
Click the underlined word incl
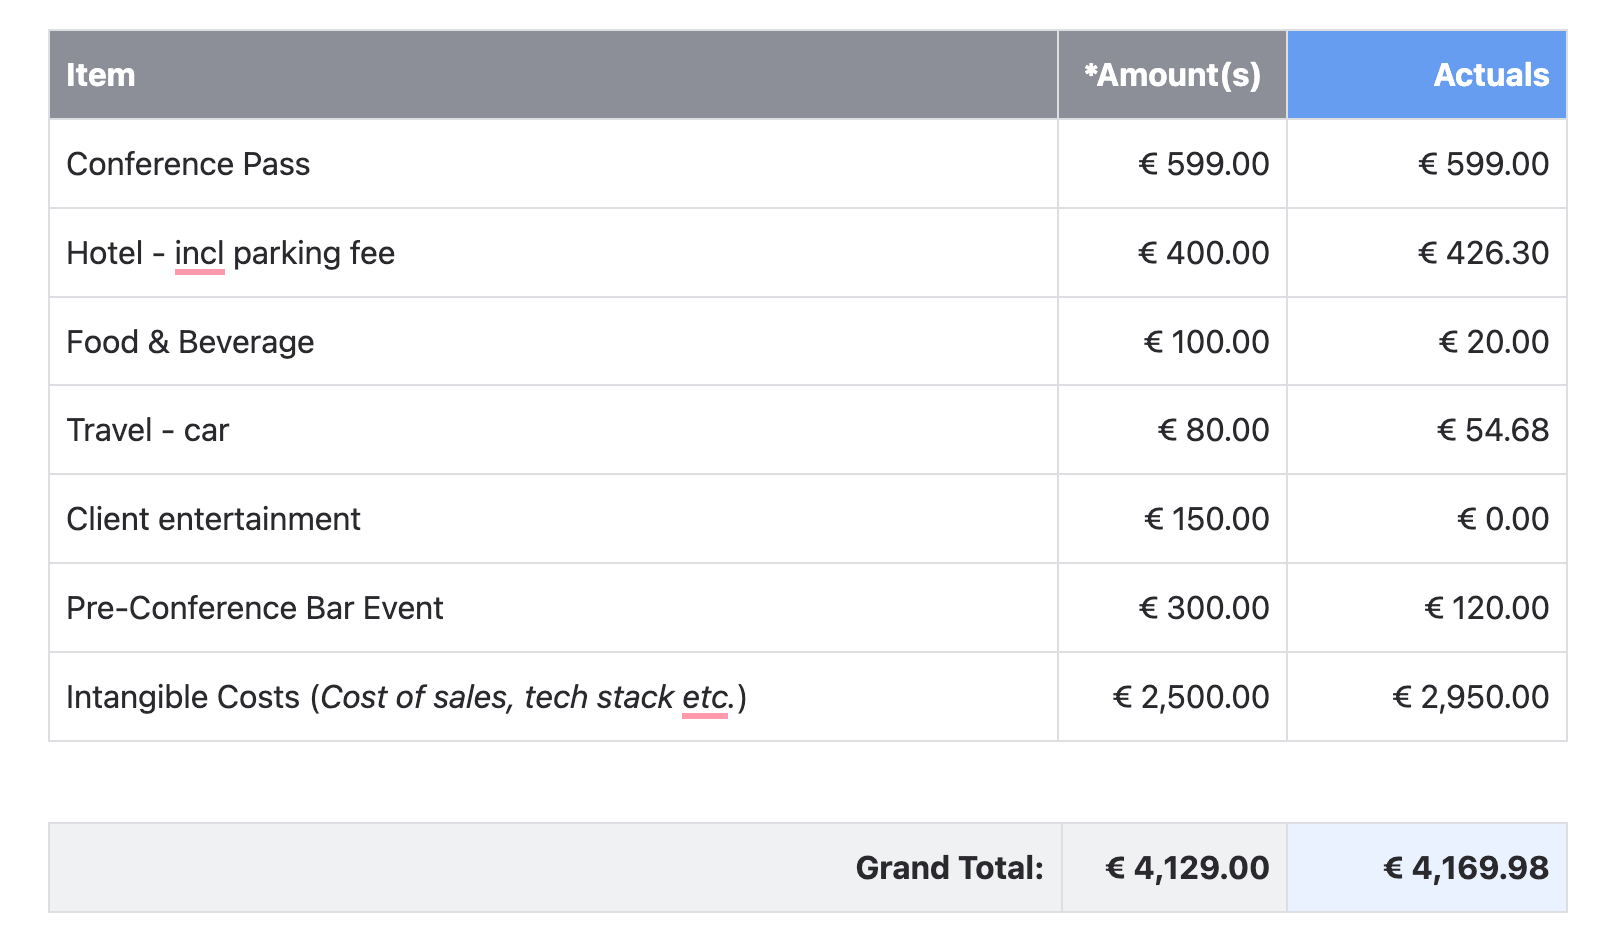point(199,254)
